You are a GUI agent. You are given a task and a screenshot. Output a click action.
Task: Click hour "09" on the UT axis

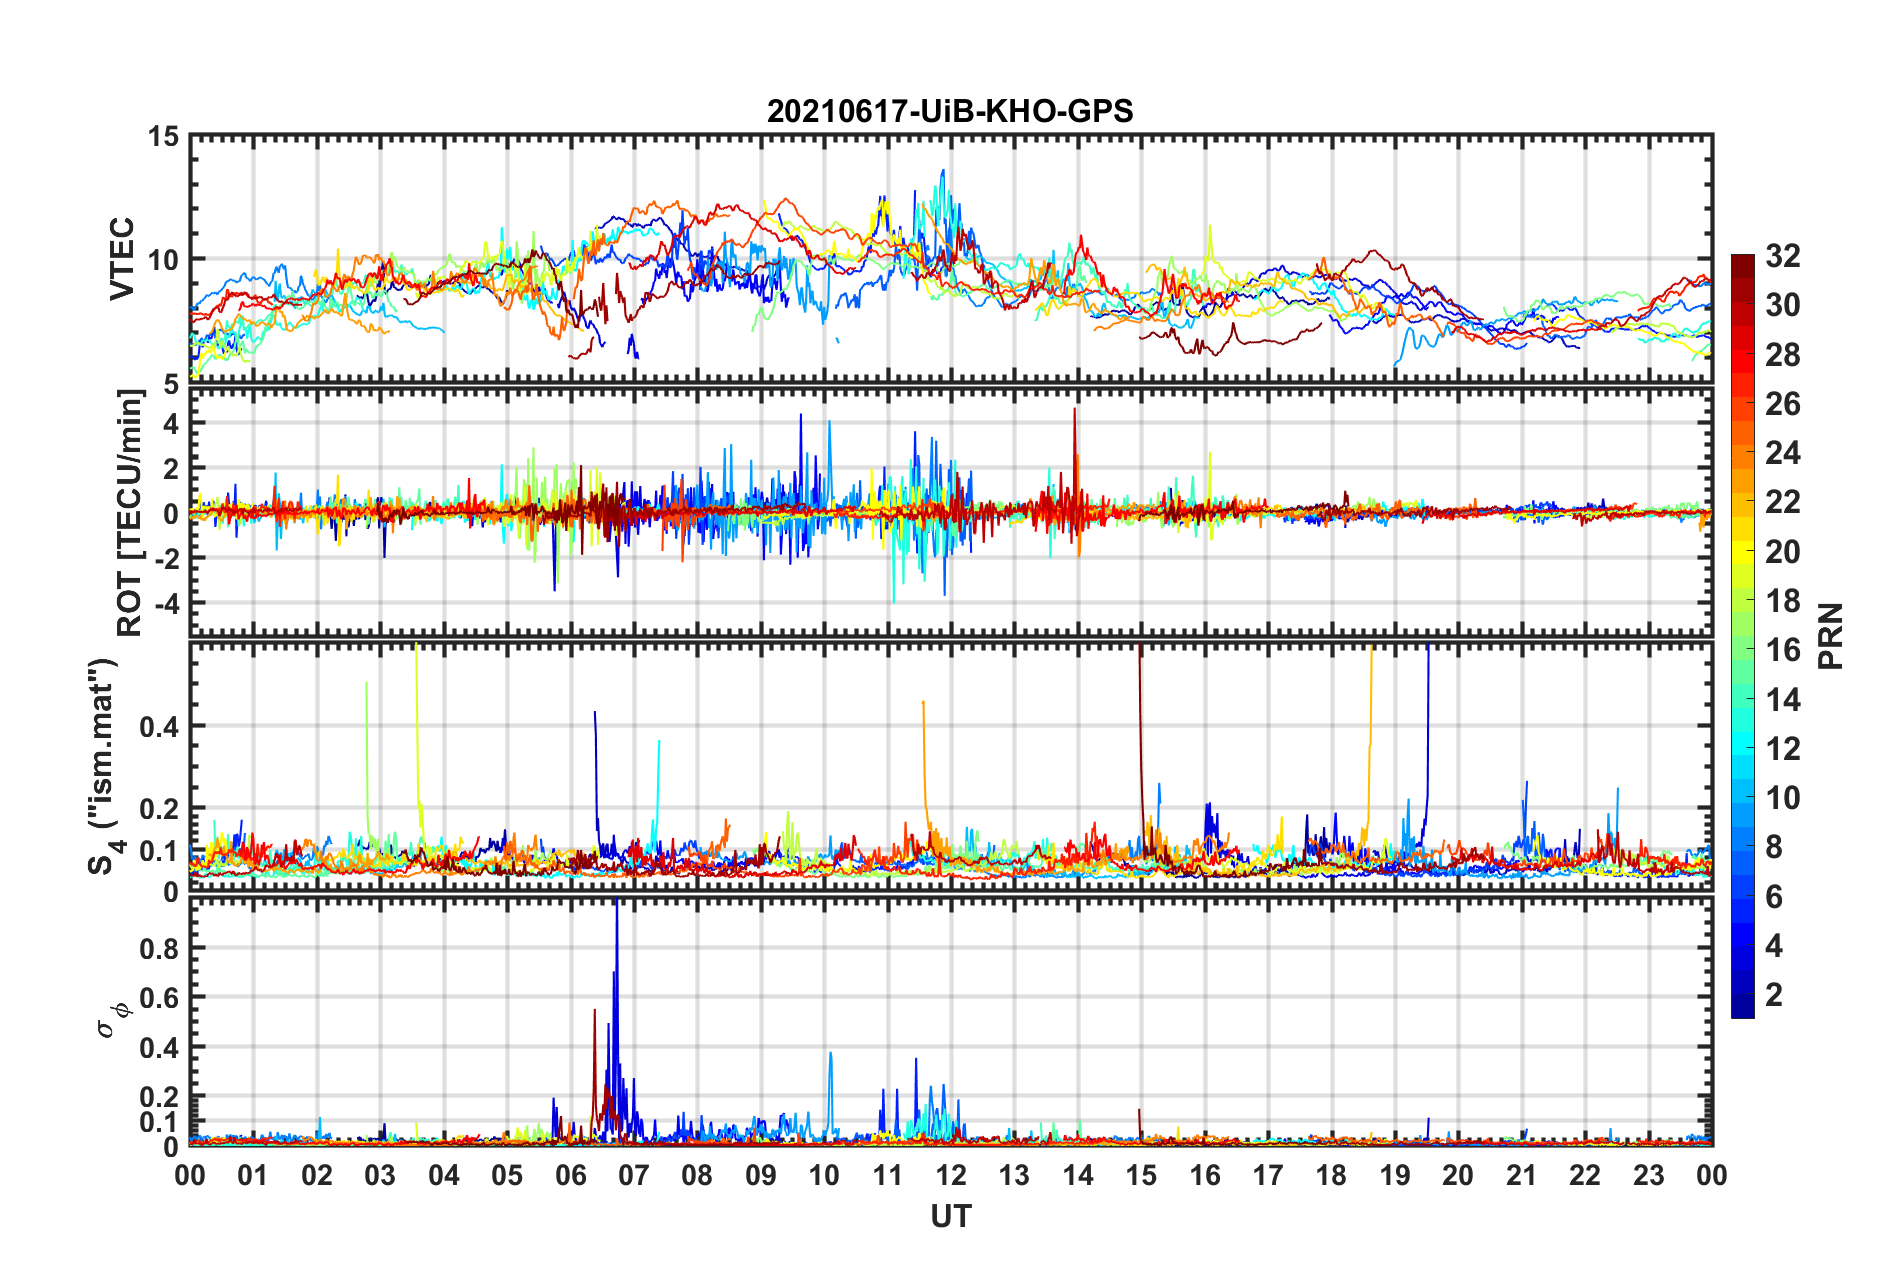[761, 1175]
